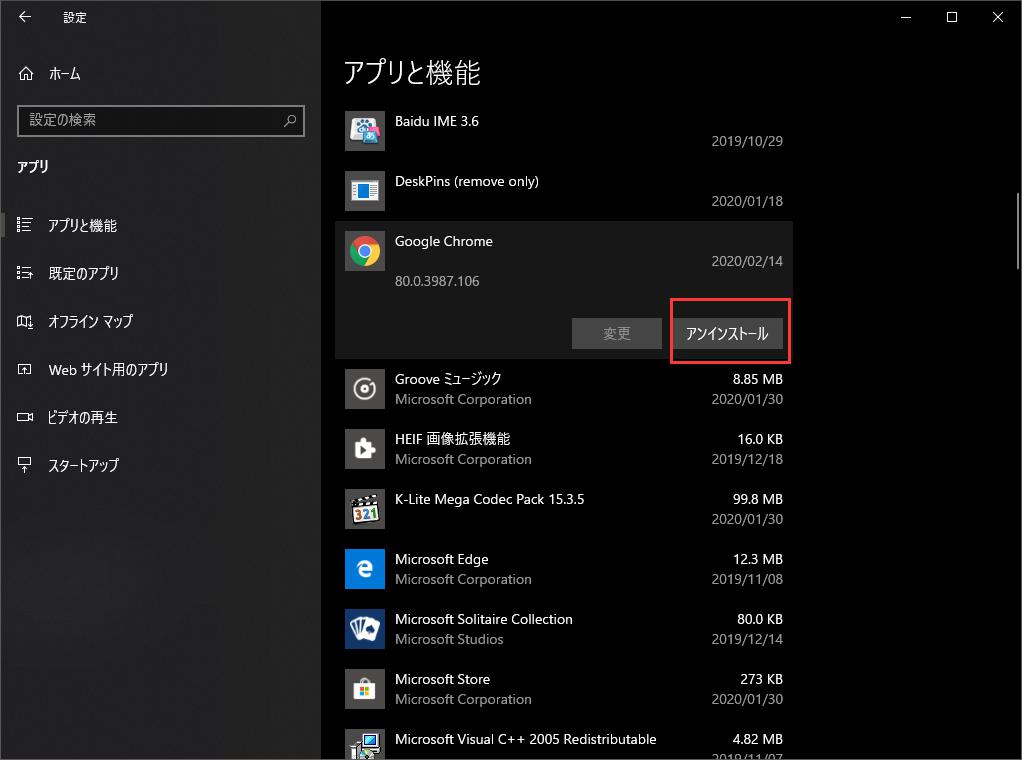
Task: Select the Baidu IME app icon
Action: pyautogui.click(x=365, y=130)
